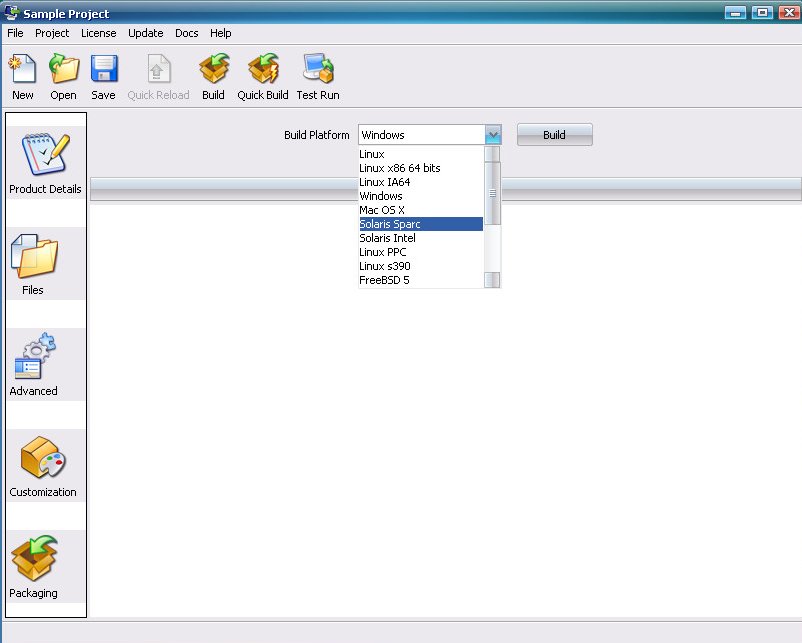802x643 pixels.
Task: Maximize the Sample Project window
Action: (x=762, y=13)
